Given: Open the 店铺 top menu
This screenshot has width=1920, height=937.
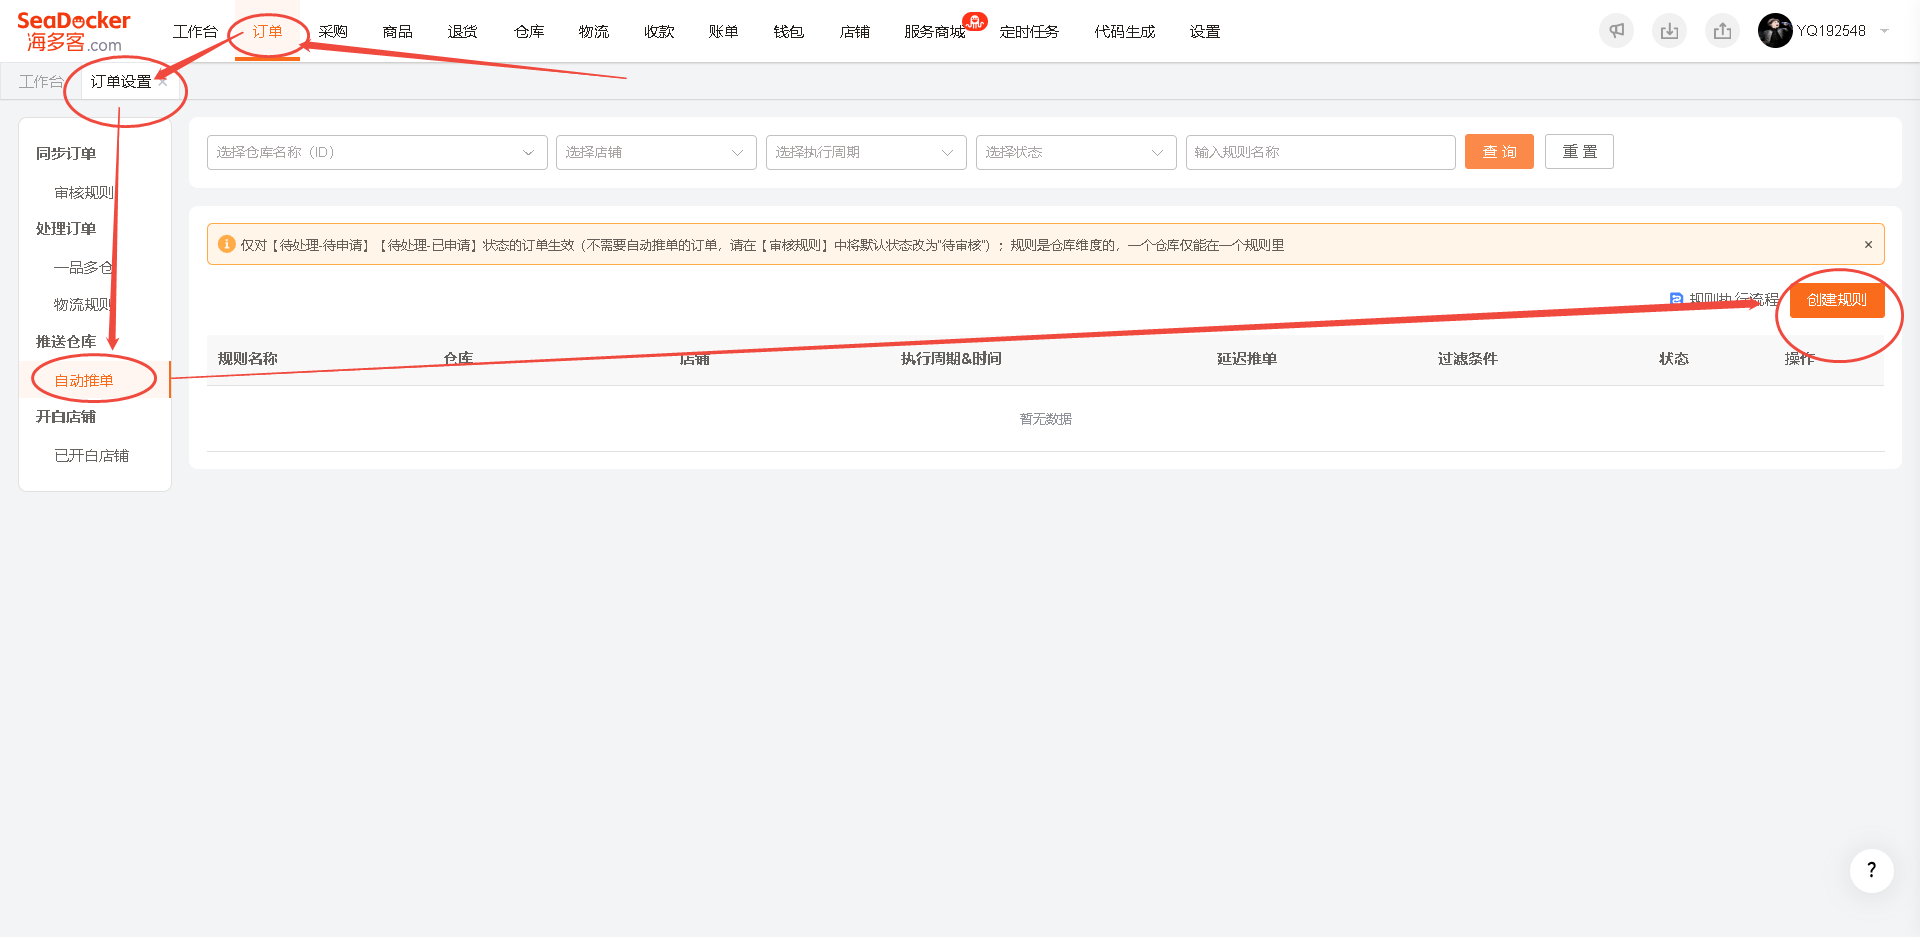Looking at the screenshot, I should pyautogui.click(x=855, y=32).
